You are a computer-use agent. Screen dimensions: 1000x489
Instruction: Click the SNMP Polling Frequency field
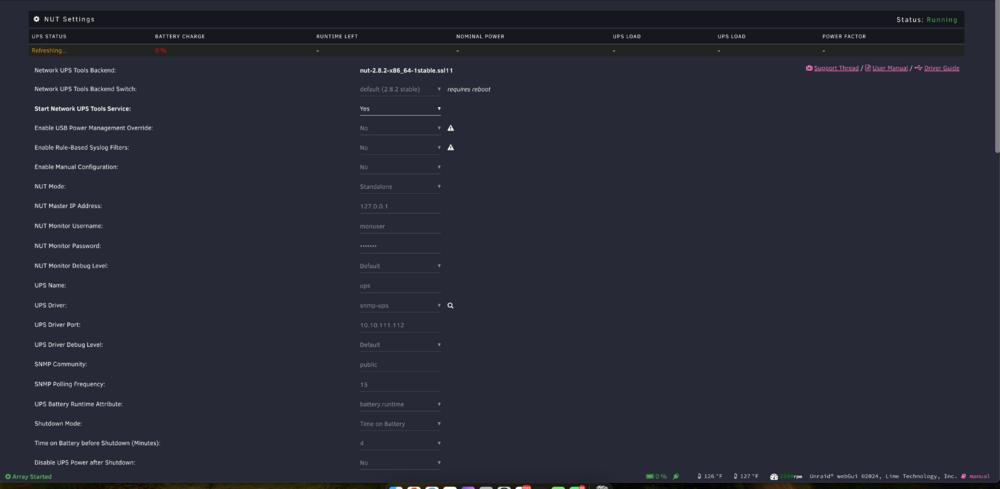(x=400, y=384)
